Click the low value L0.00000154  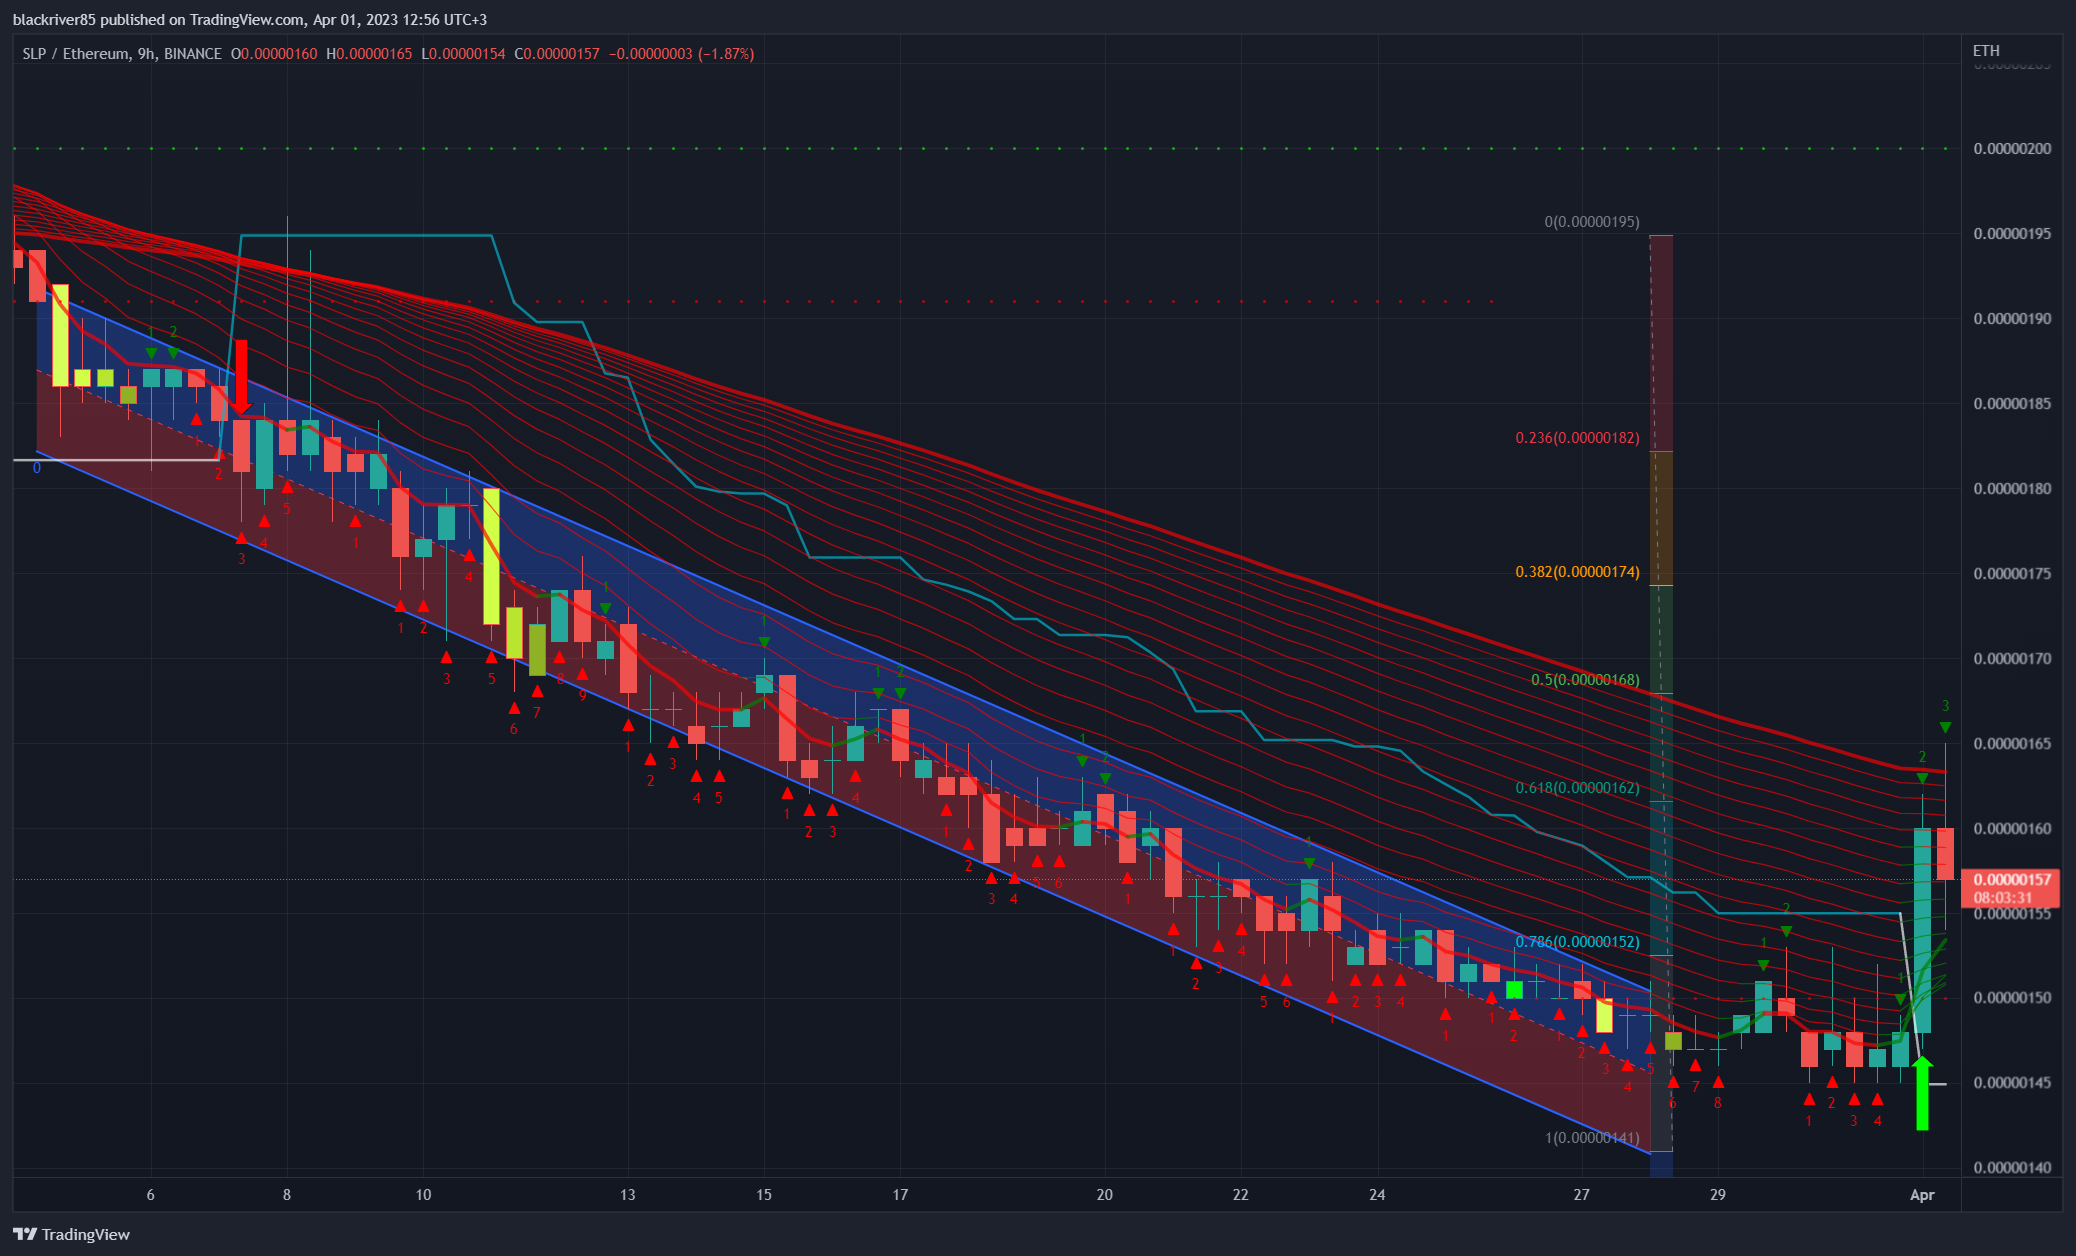[x=463, y=54]
